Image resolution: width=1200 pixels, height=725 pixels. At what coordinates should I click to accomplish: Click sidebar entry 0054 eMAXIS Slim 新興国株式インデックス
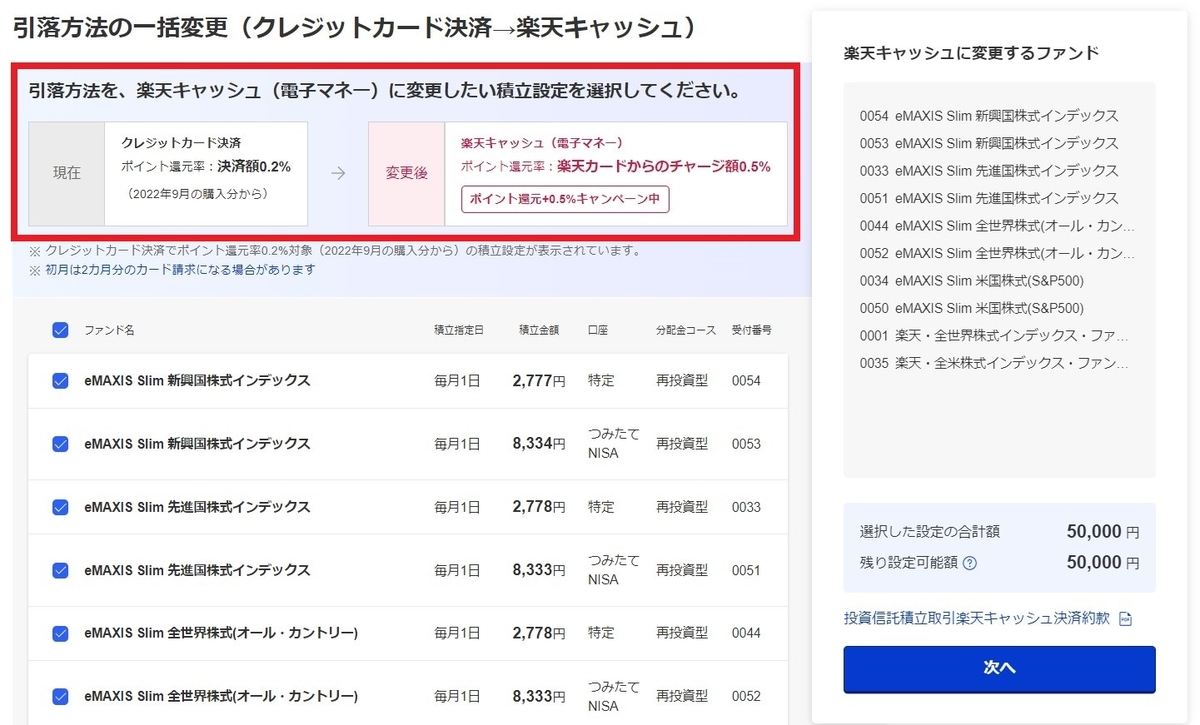click(x=989, y=116)
